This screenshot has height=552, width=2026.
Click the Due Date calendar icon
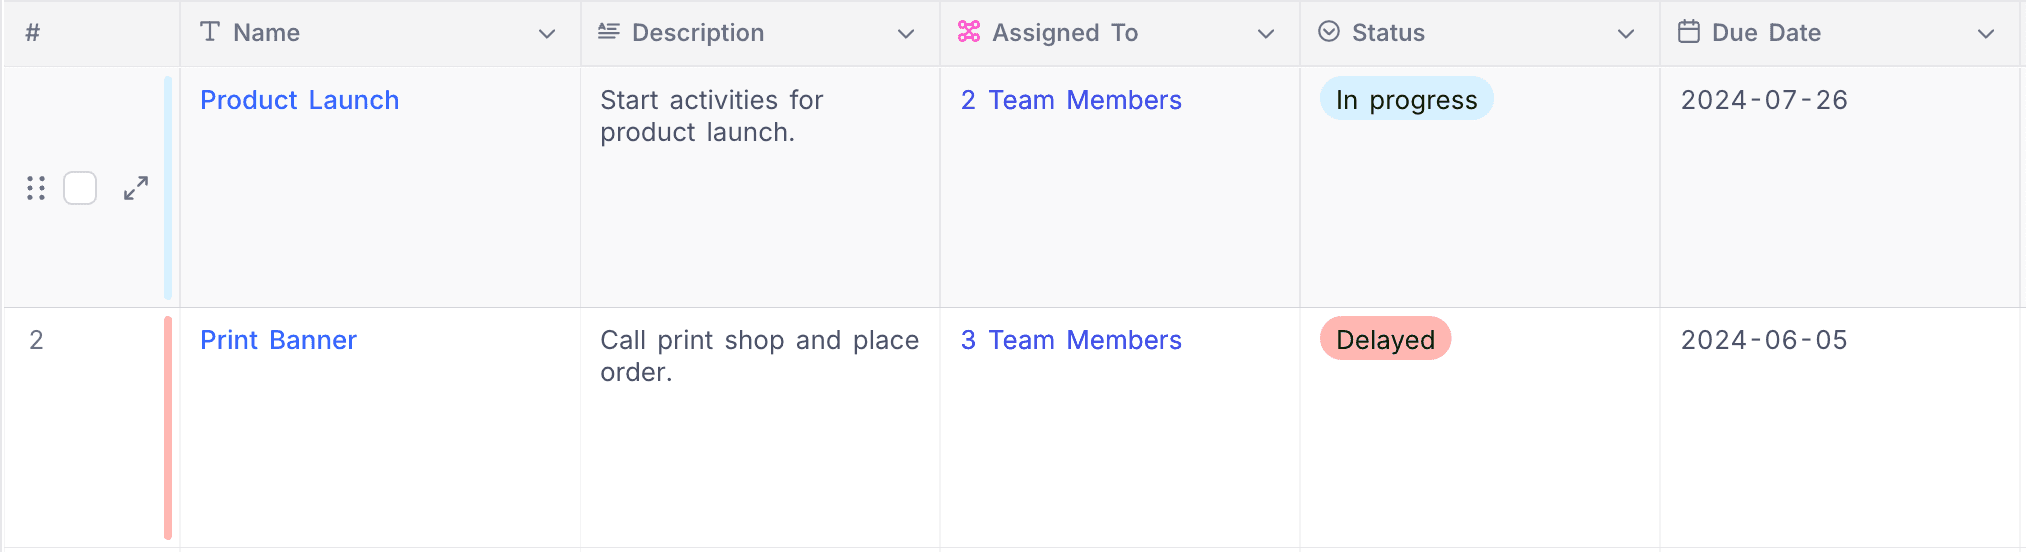(1689, 32)
